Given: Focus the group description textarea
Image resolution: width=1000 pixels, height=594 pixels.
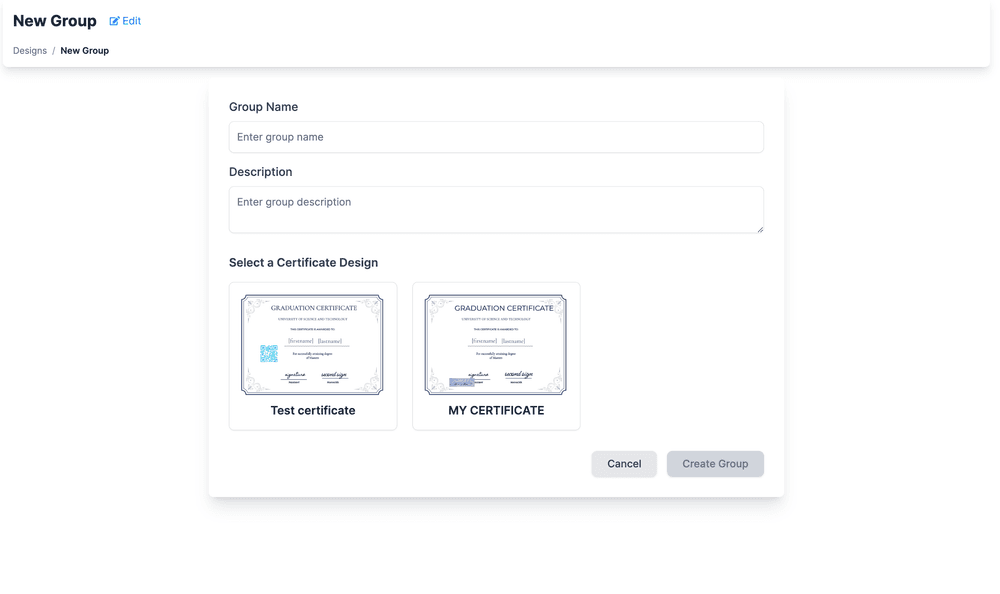Looking at the screenshot, I should pyautogui.click(x=496, y=210).
